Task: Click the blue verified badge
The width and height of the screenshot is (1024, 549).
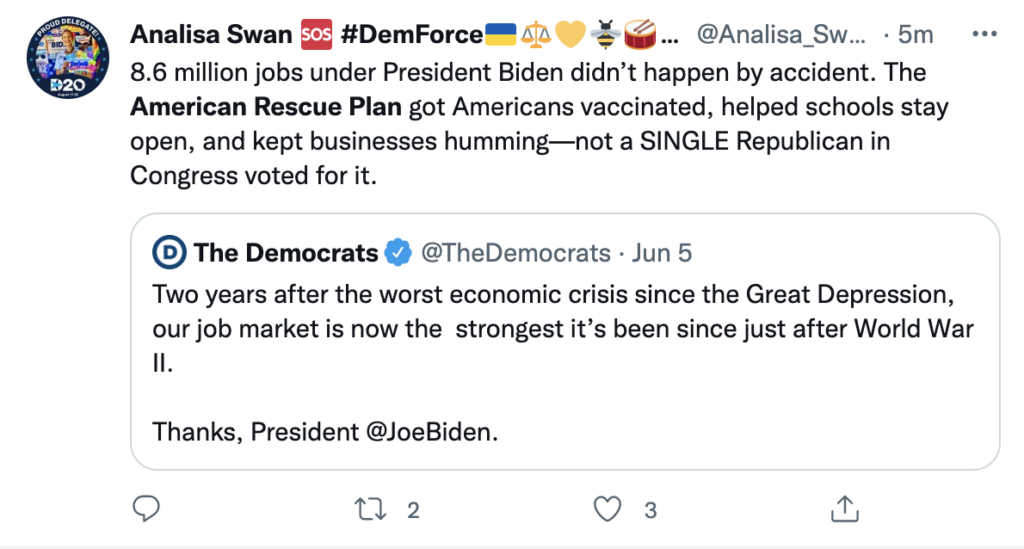Action: pos(398,253)
